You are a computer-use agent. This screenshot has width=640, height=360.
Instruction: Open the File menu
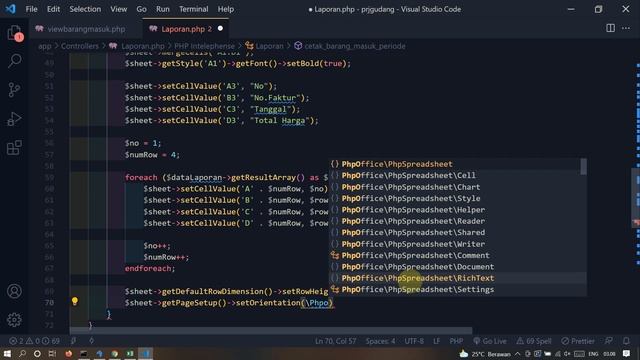click(31, 9)
